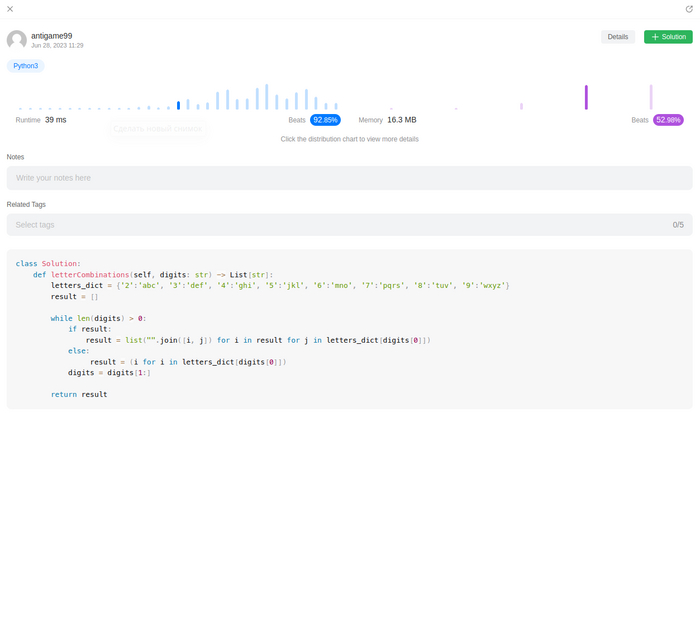Screen dimensions: 700x644
Task: Open submission in new window icon
Action: 689,9
